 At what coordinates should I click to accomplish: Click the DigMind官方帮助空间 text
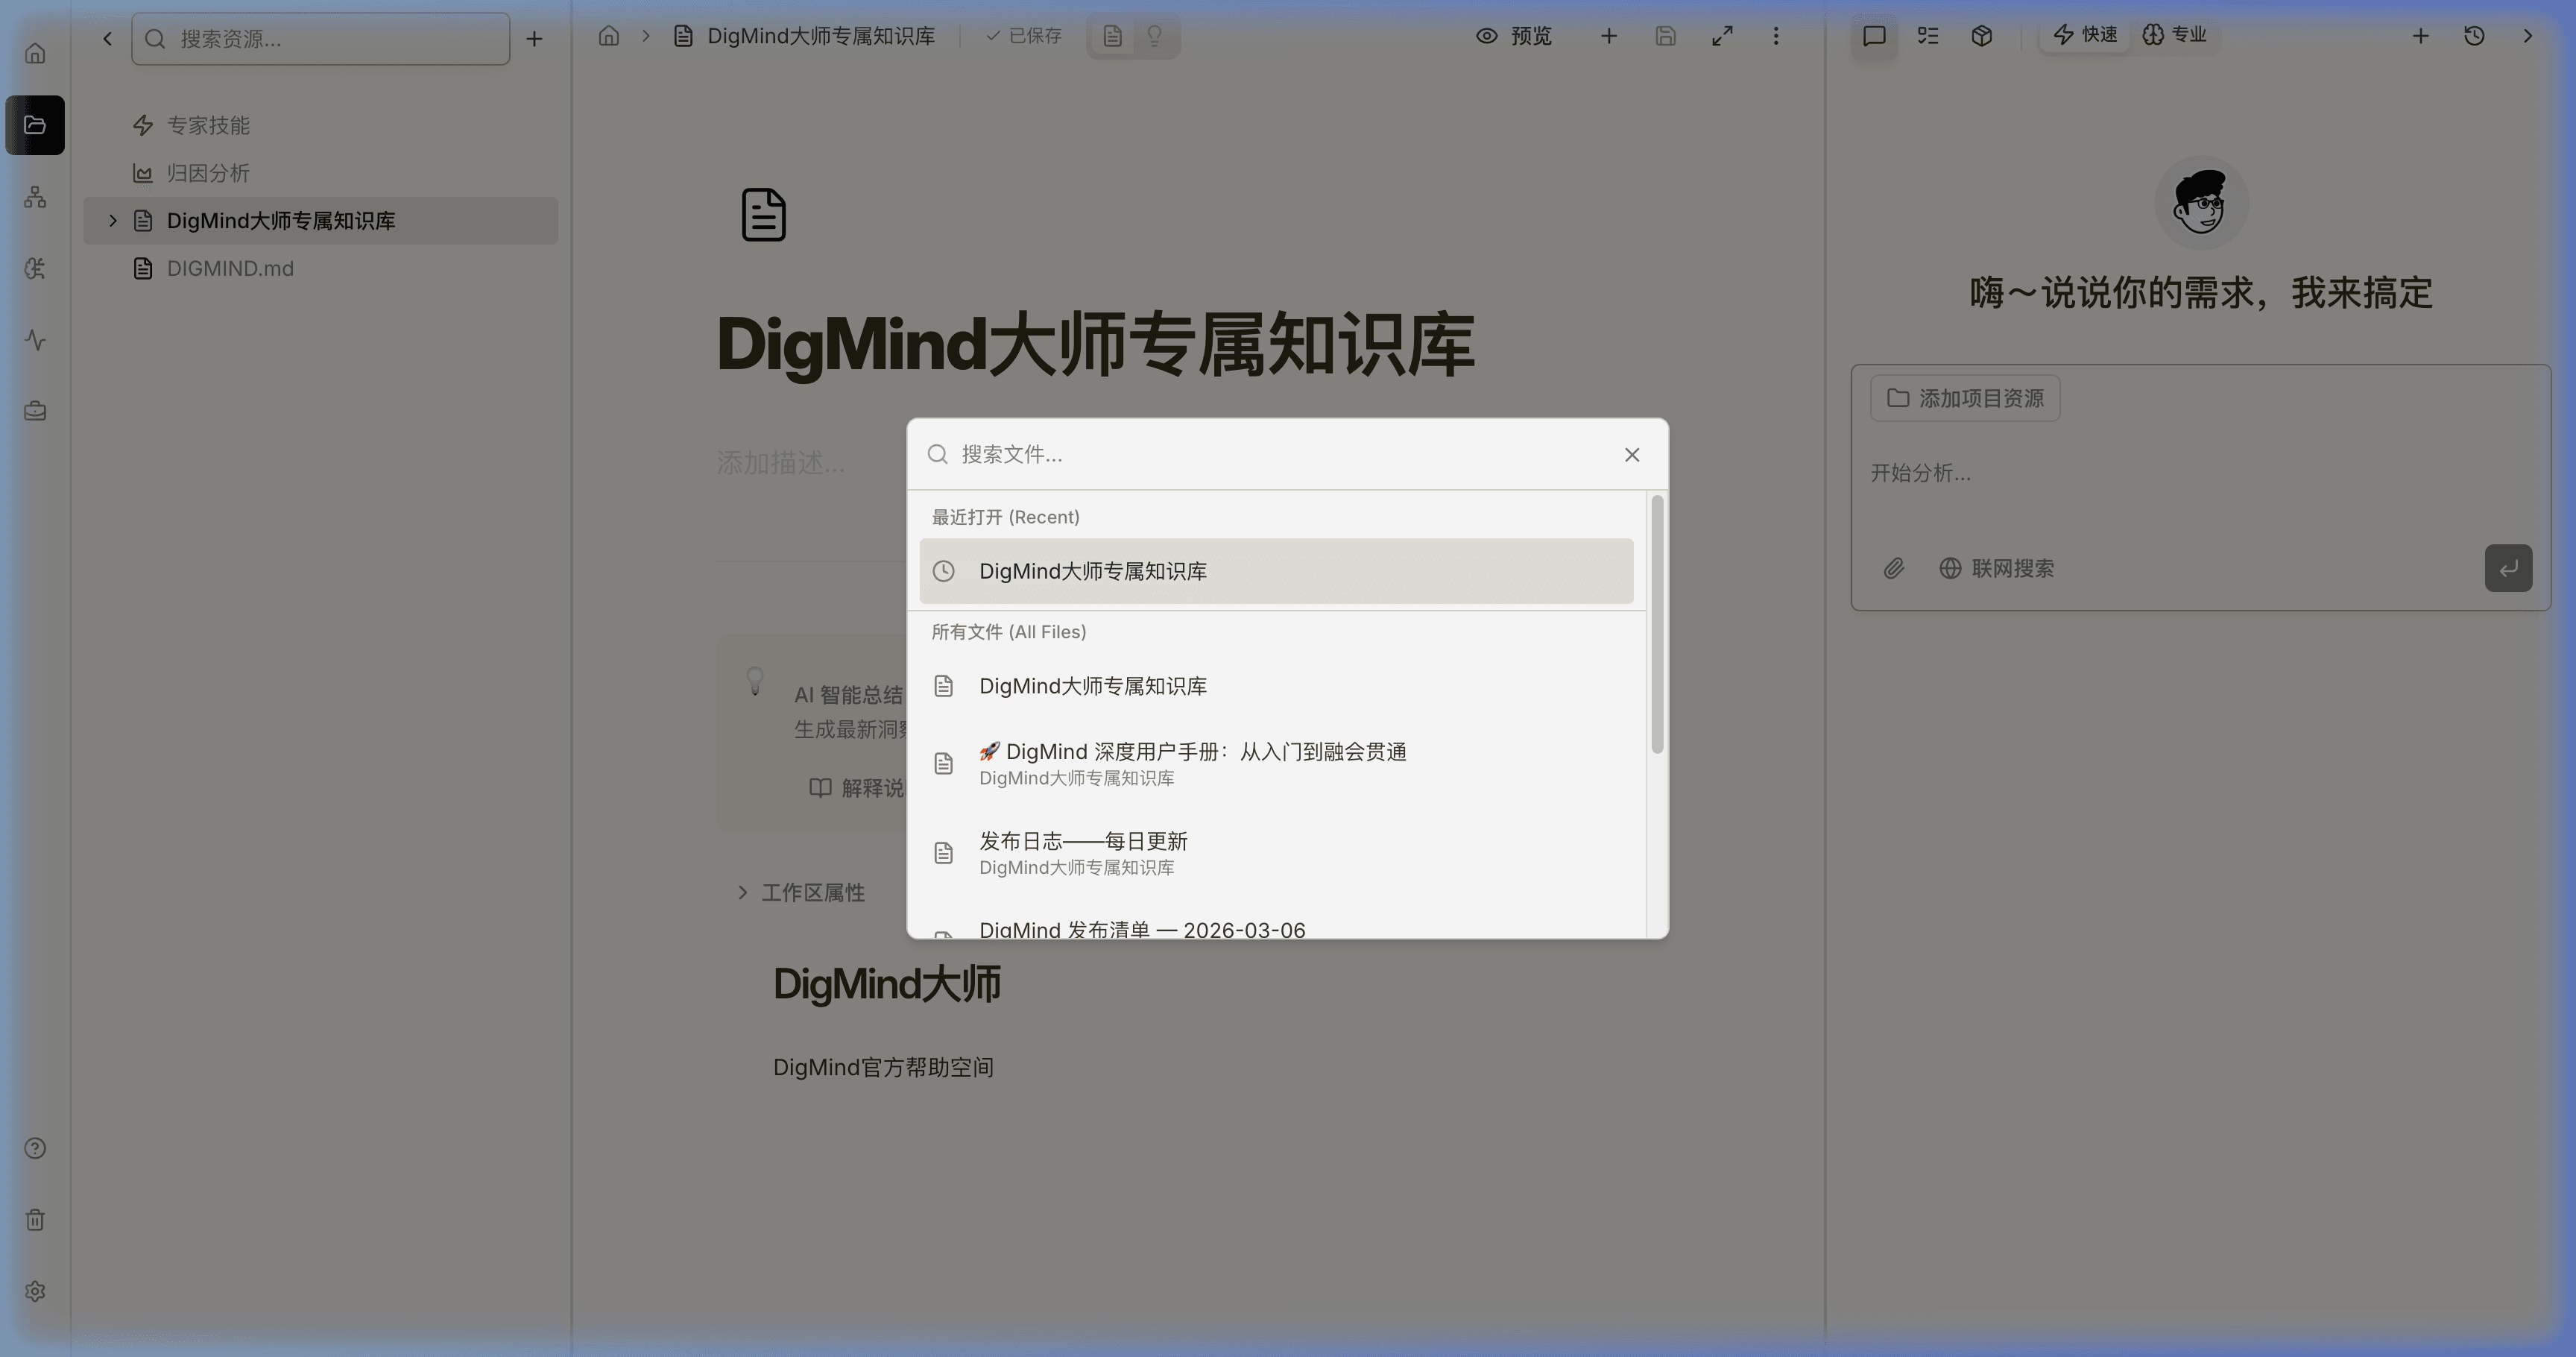(x=883, y=1067)
